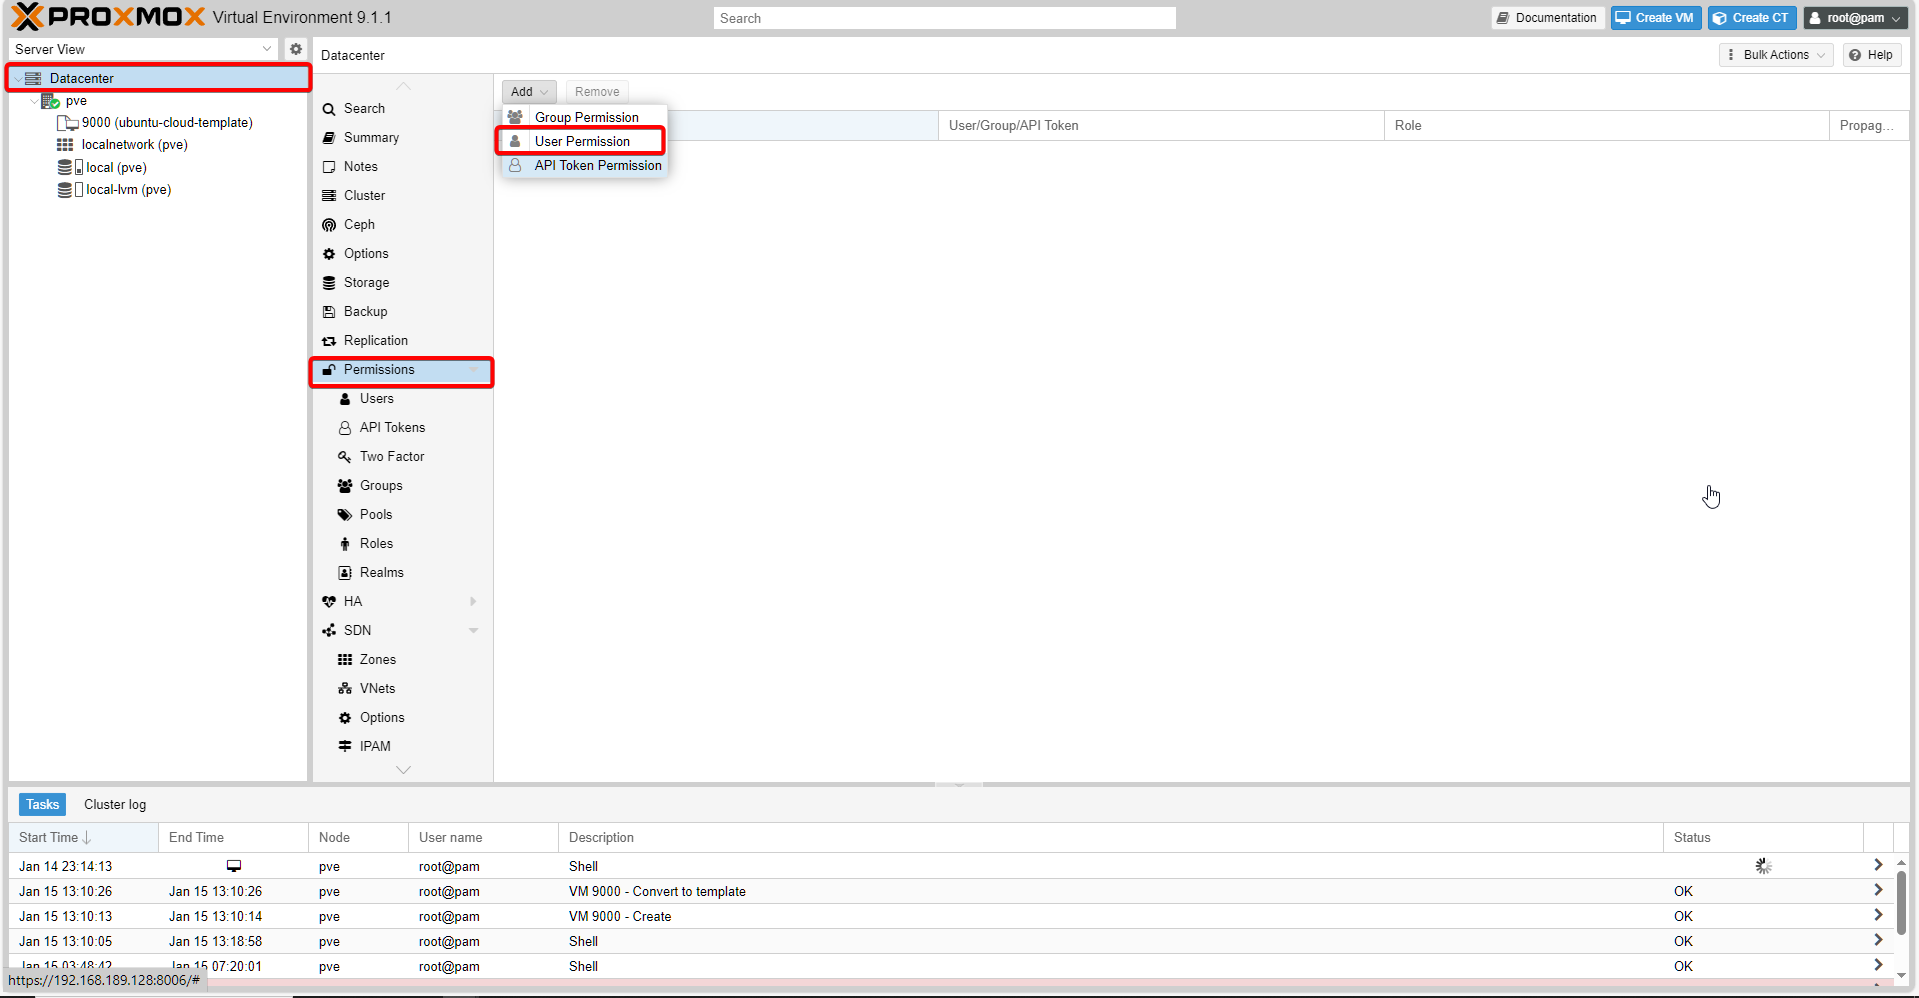Open the Two Factor key icon entry
The width and height of the screenshot is (1919, 998).
(345, 457)
